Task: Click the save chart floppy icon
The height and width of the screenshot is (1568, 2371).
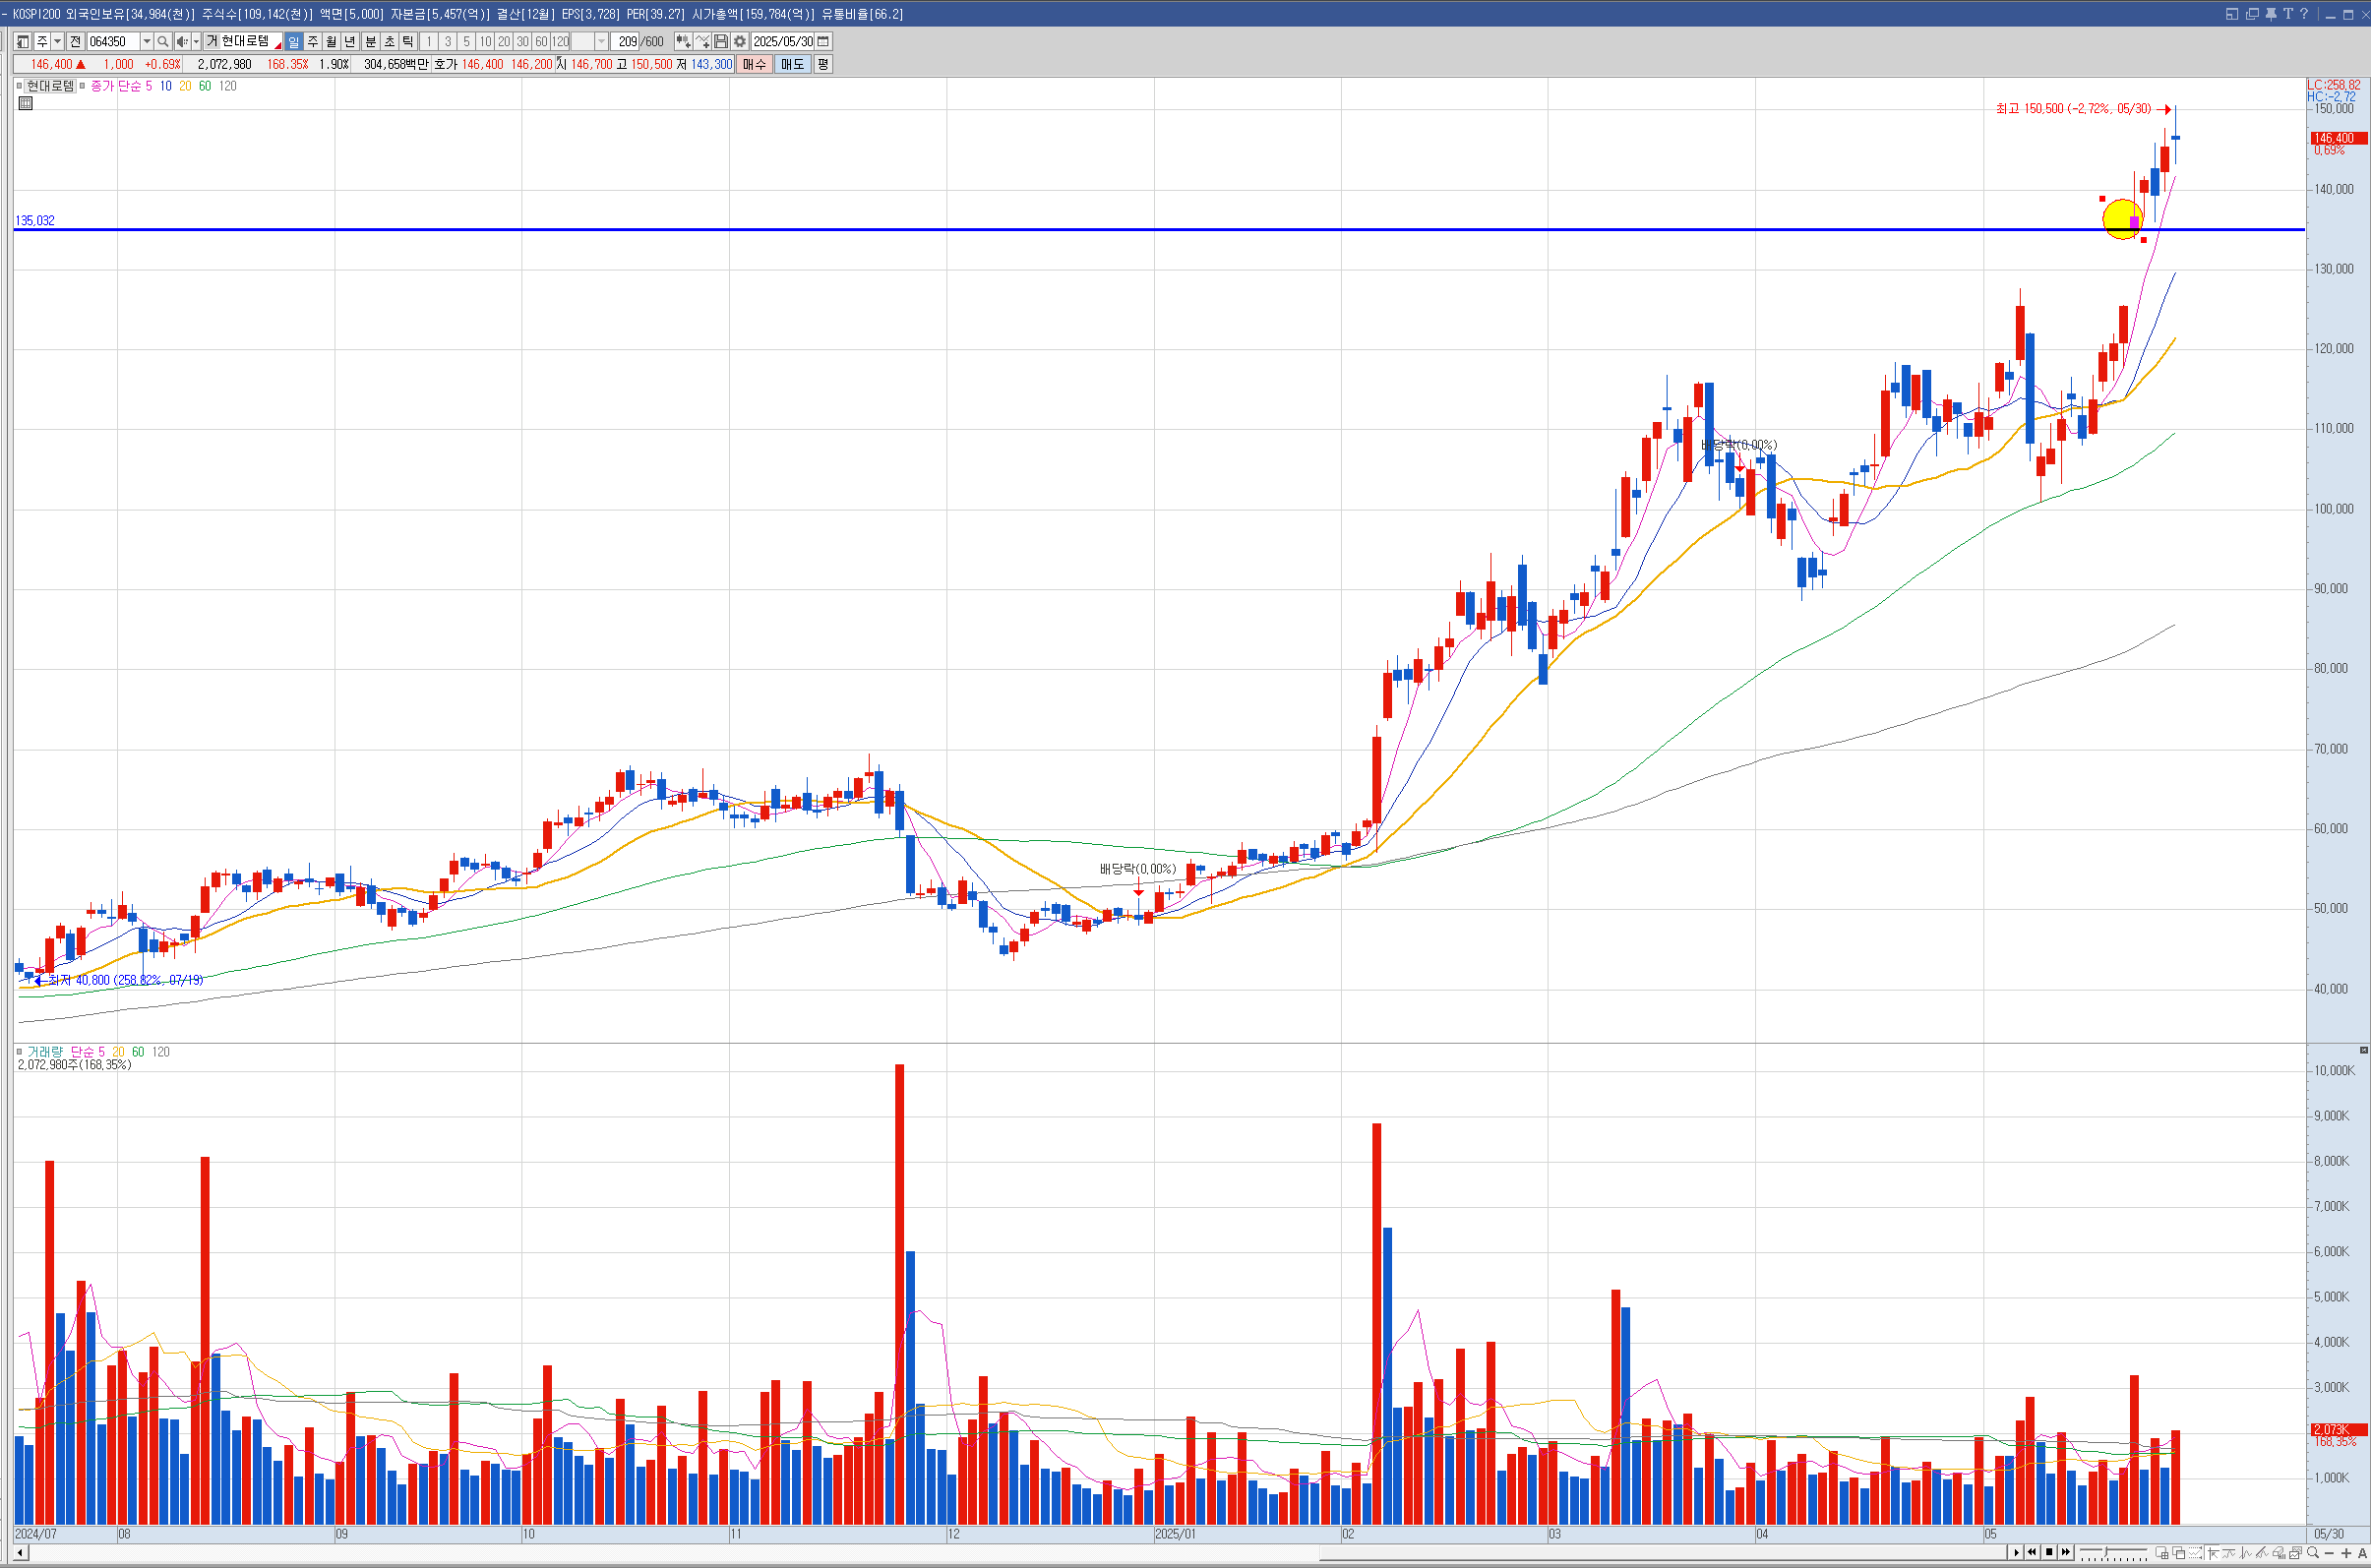Action: [721, 41]
